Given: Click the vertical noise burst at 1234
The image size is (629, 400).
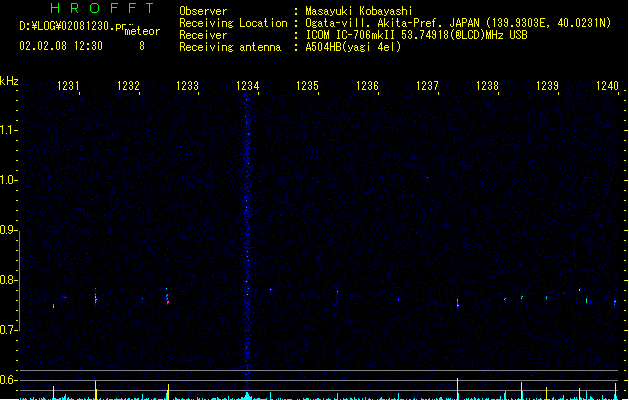Looking at the screenshot, I should [247, 241].
